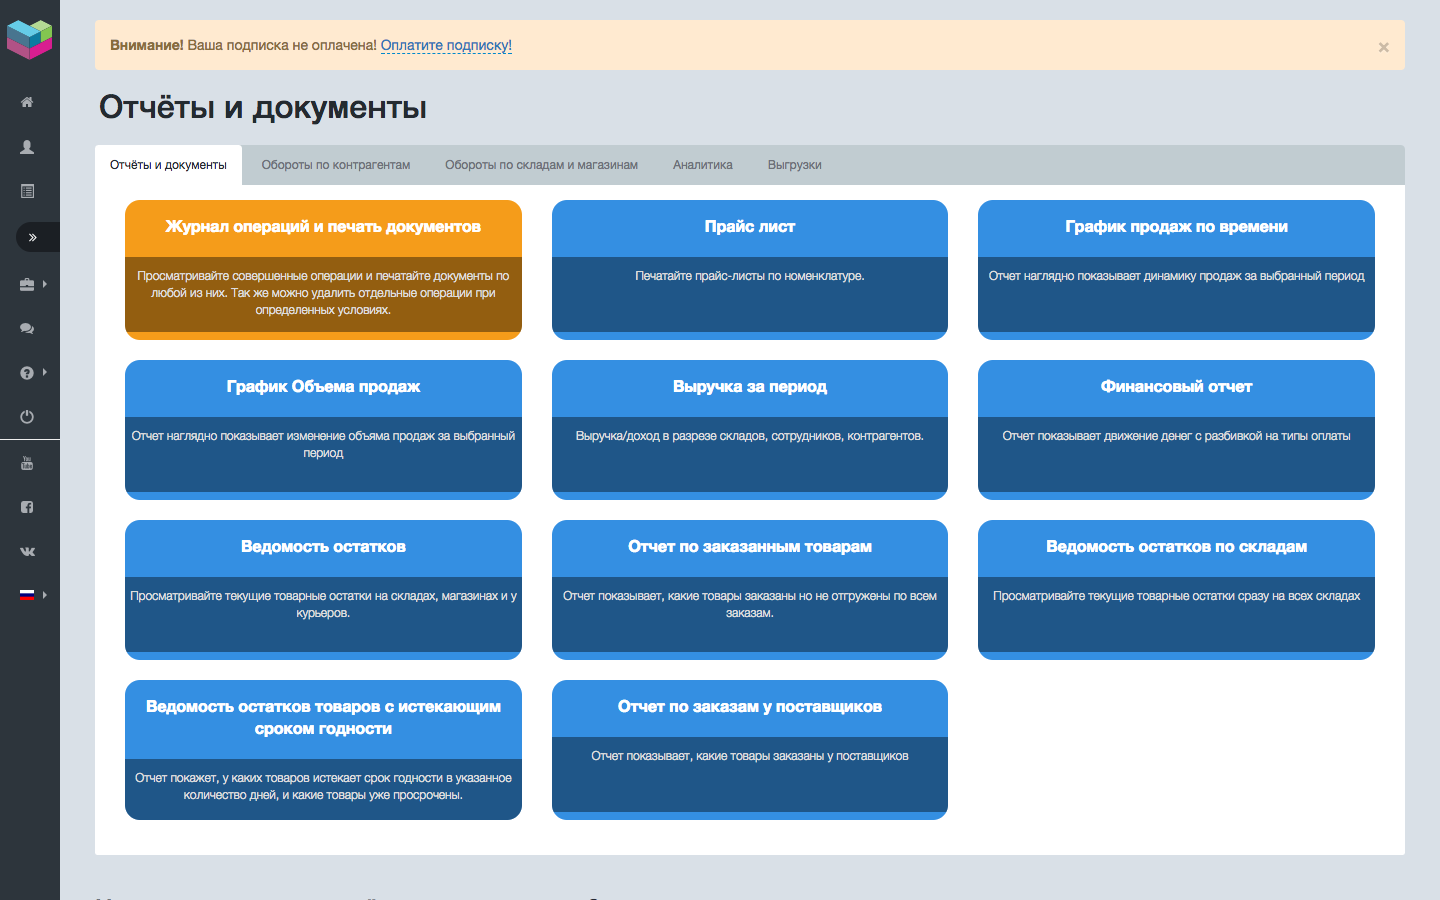The image size is (1440, 900).
Task: Open the 'Выгрузки' tab
Action: click(795, 165)
